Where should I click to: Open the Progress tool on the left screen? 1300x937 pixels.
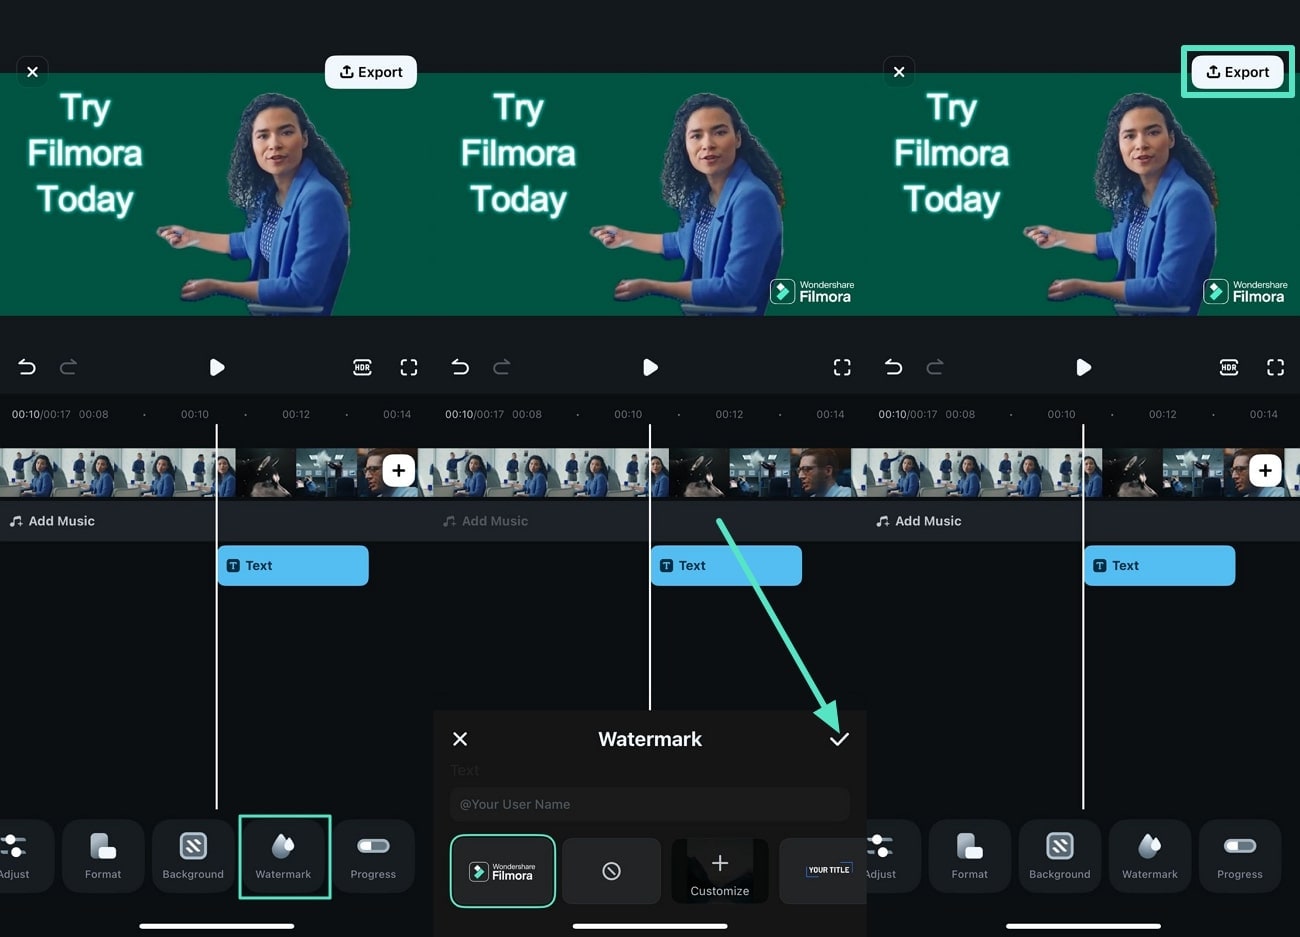pyautogui.click(x=373, y=856)
